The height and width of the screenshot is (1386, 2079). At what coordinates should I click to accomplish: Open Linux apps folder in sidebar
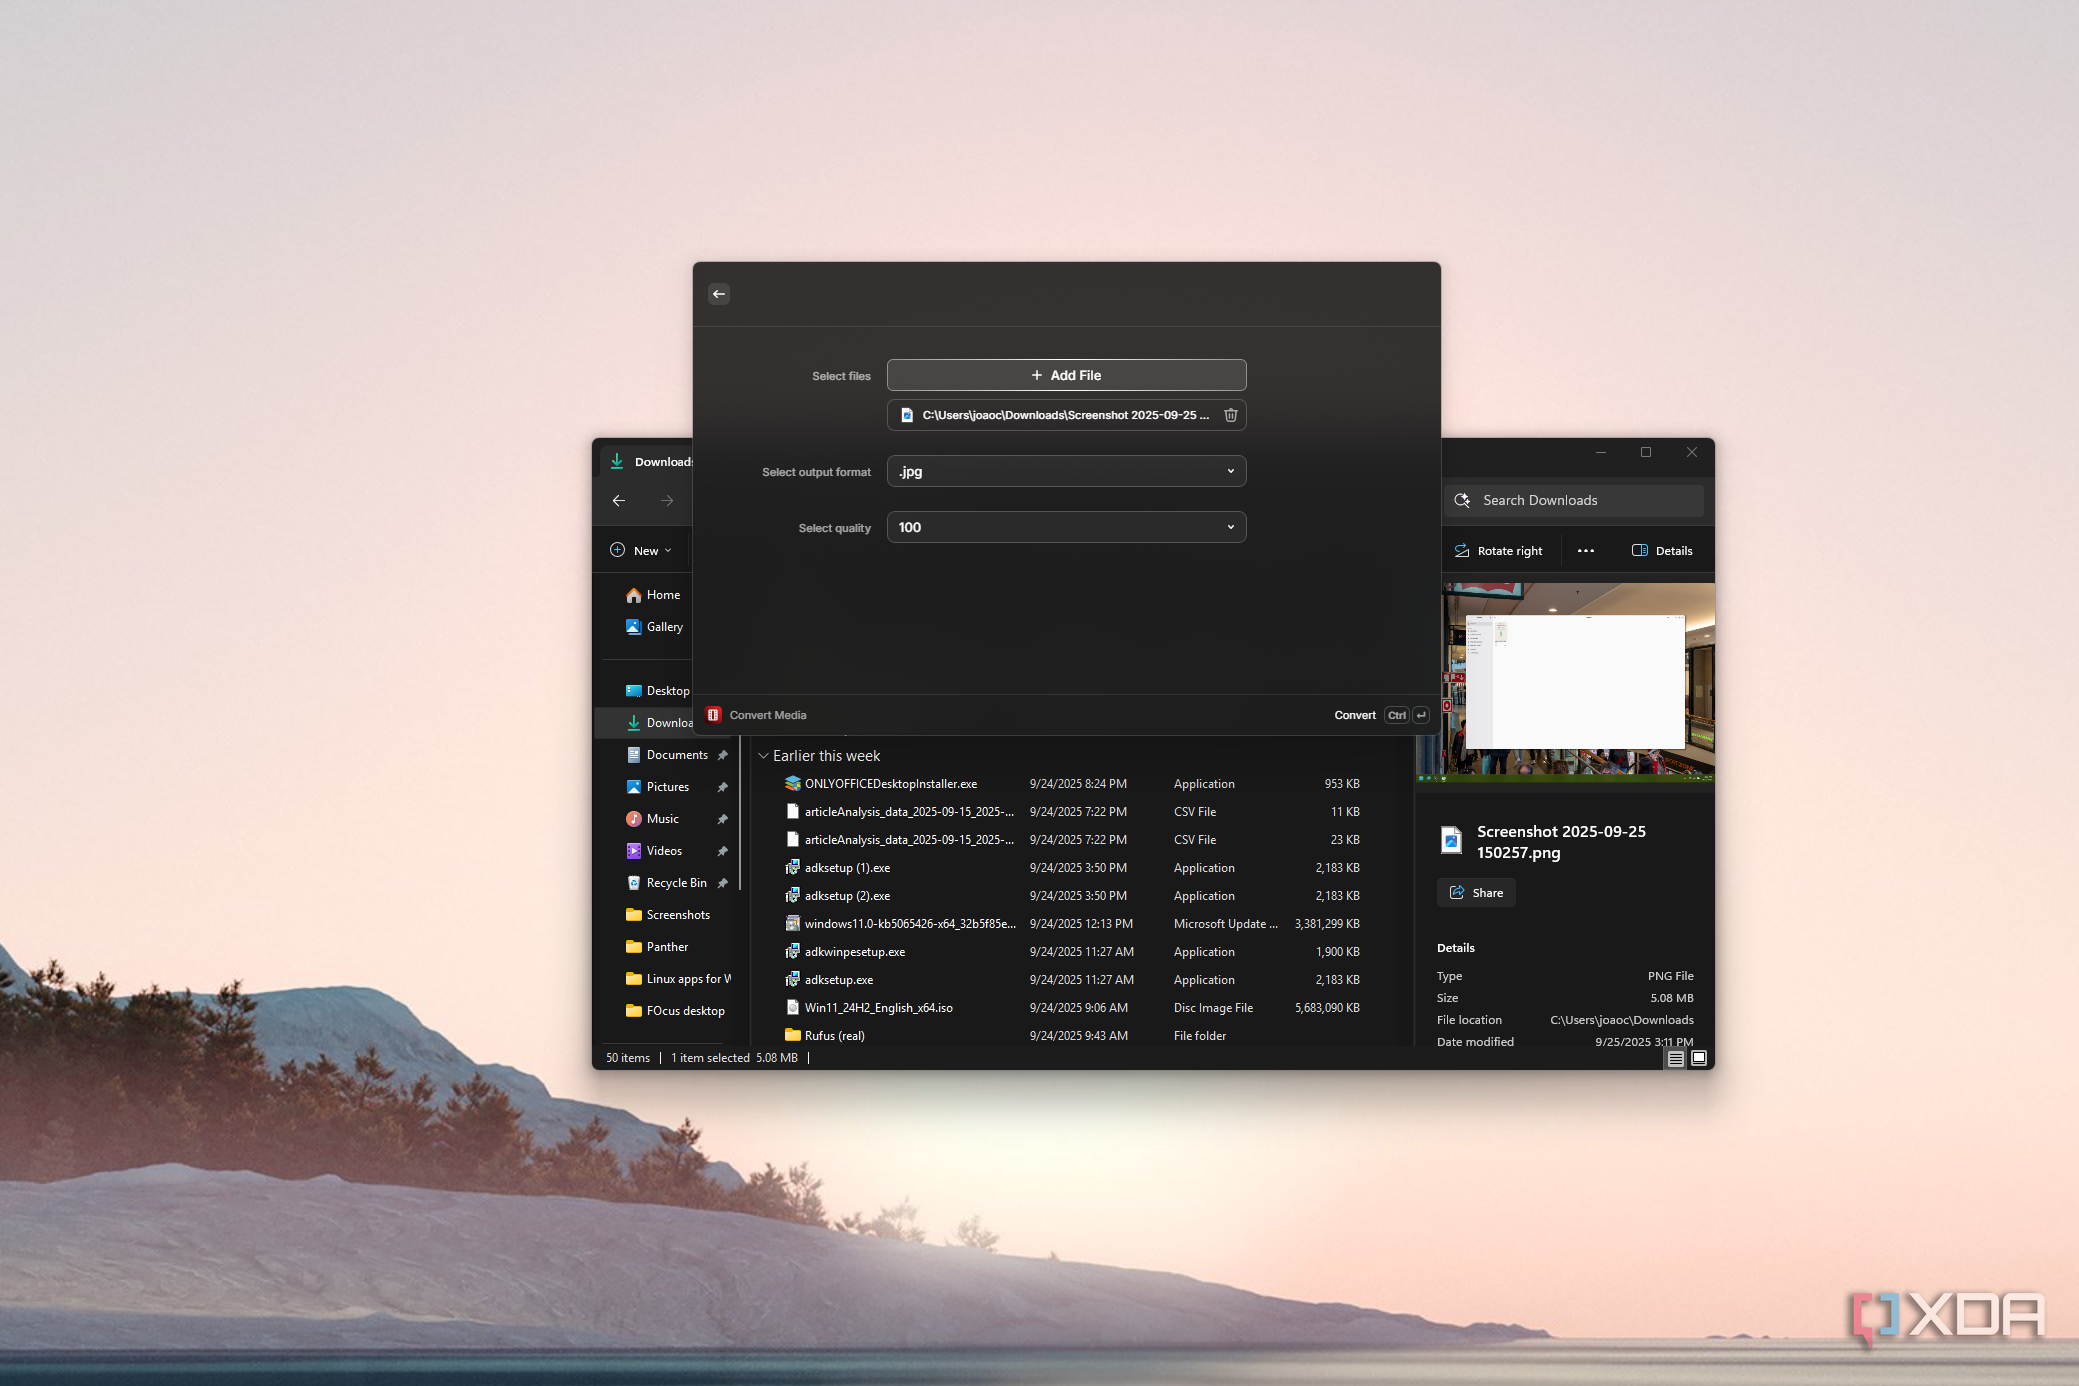678,979
